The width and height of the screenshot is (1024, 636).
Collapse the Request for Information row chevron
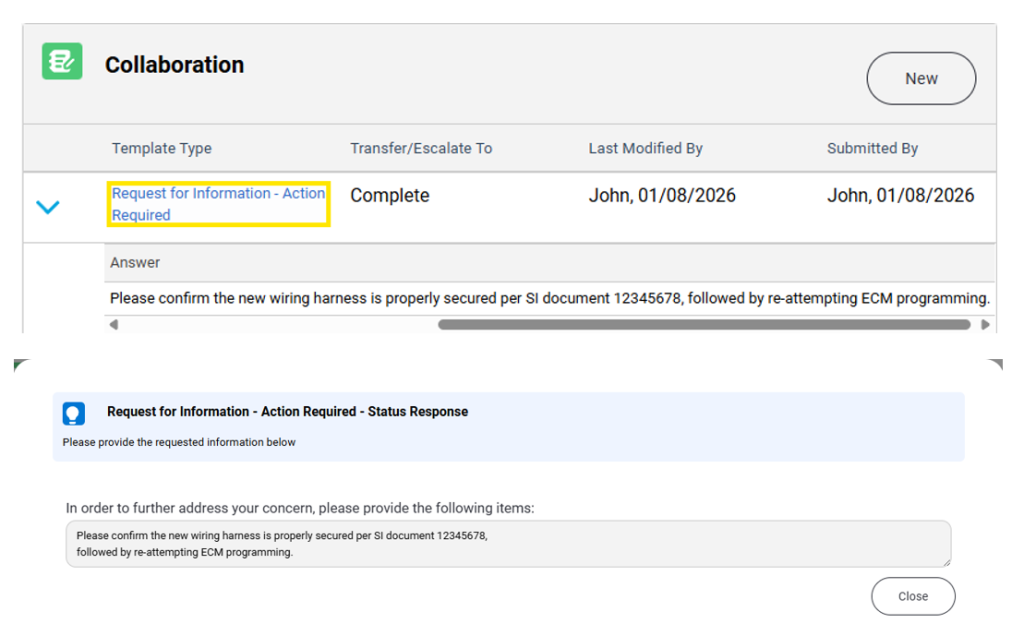point(48,207)
